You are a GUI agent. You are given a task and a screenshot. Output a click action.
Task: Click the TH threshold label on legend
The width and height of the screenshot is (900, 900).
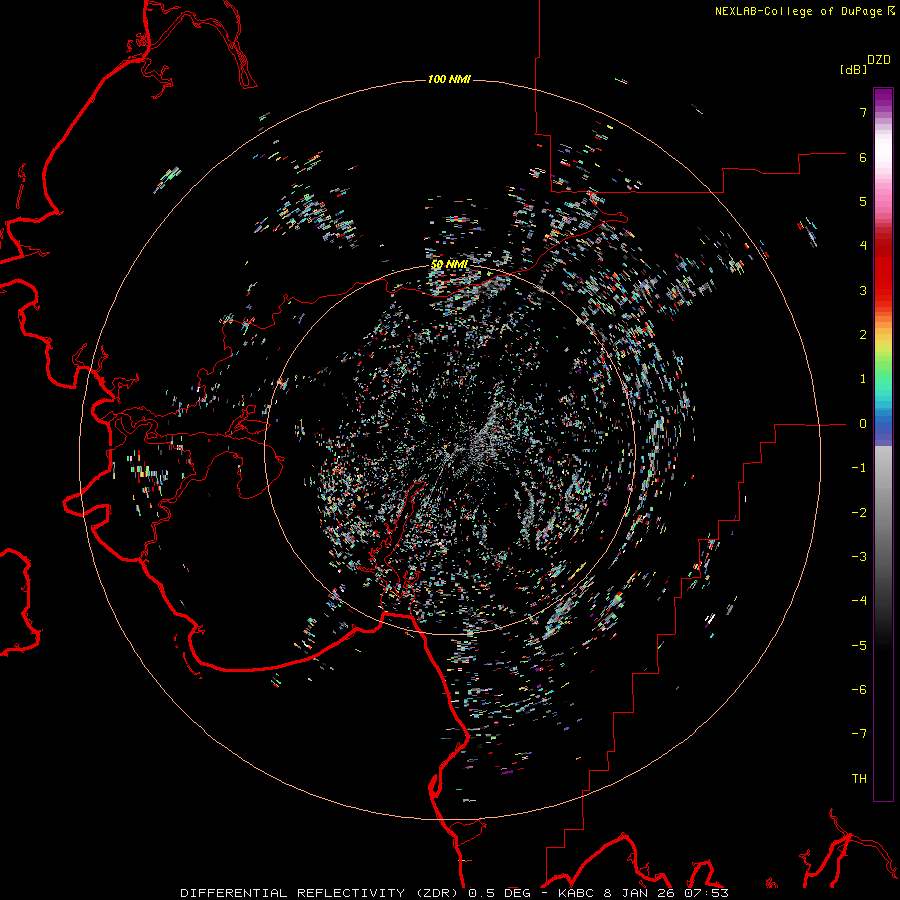[859, 779]
